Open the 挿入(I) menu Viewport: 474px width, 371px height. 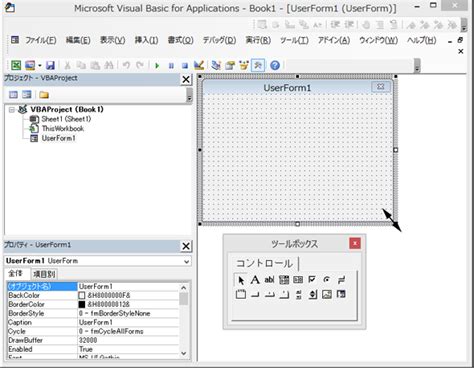click(146, 40)
